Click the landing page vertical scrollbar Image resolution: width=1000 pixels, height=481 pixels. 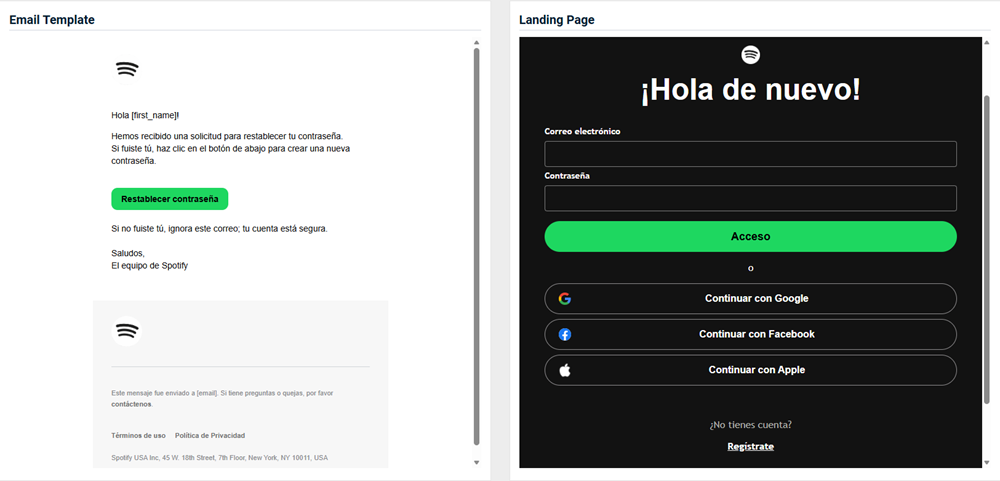point(988,250)
